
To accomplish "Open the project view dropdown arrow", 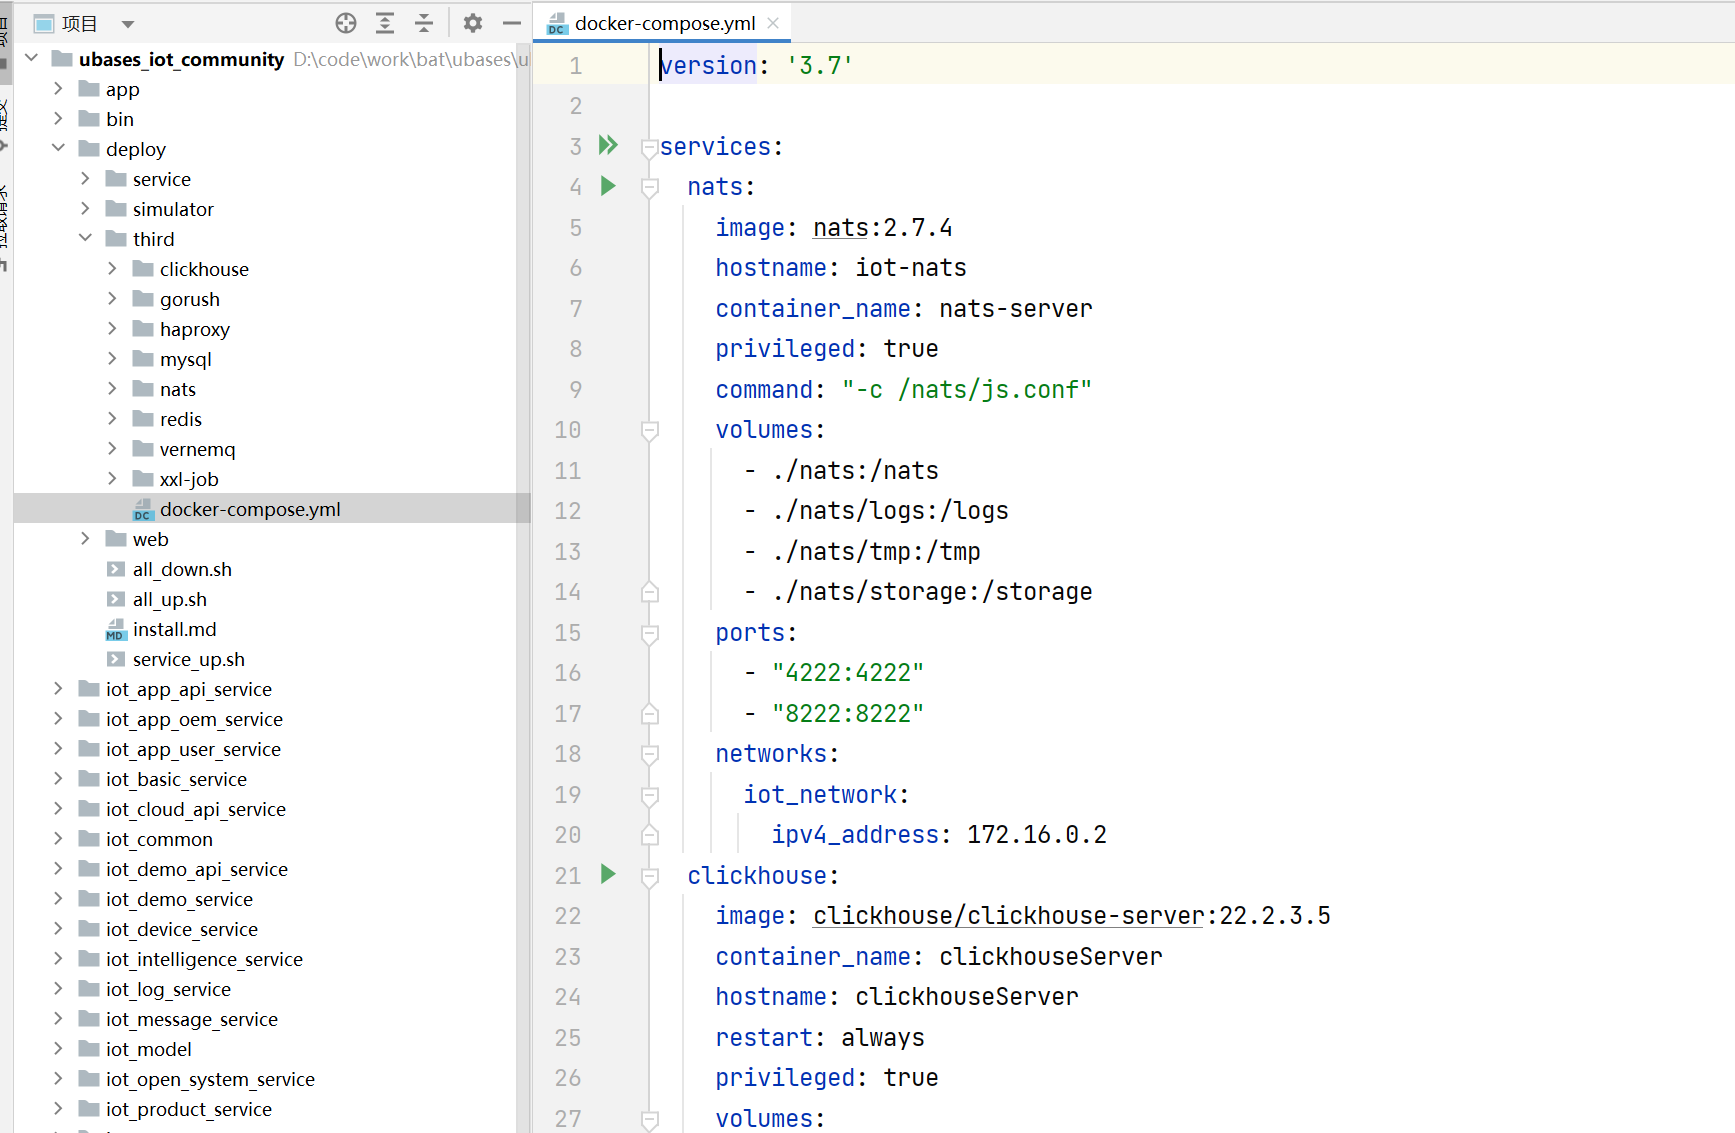I will 128,24.
